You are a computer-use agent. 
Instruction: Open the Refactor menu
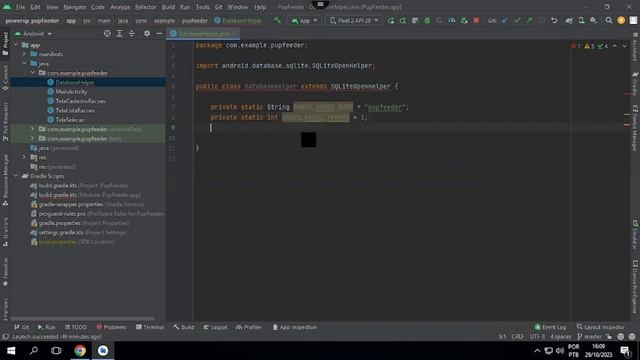click(x=146, y=7)
